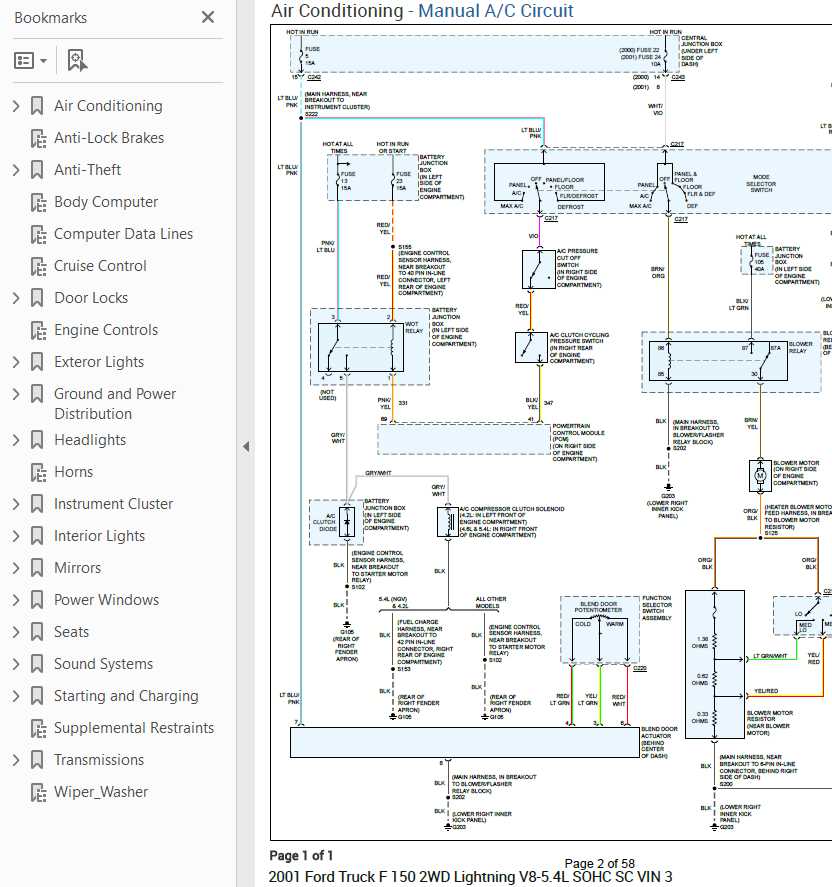Viewport: 832px width, 887px height.
Task: Click the Seats bookmark icon
Action: point(37,631)
